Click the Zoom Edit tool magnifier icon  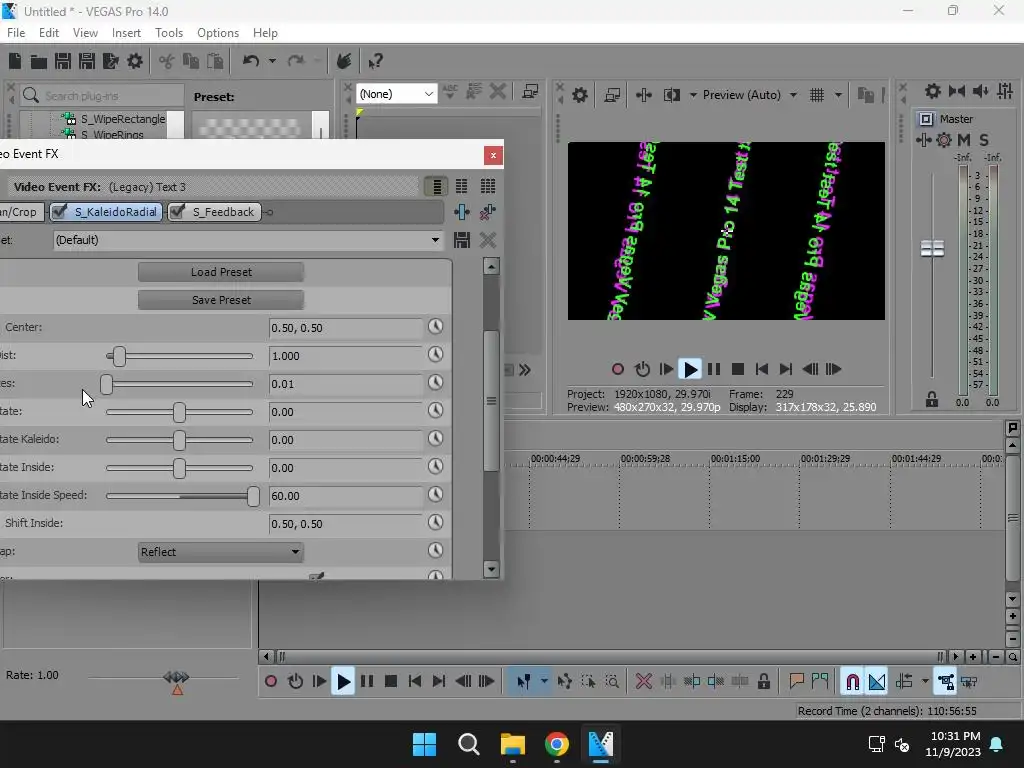click(x=612, y=682)
